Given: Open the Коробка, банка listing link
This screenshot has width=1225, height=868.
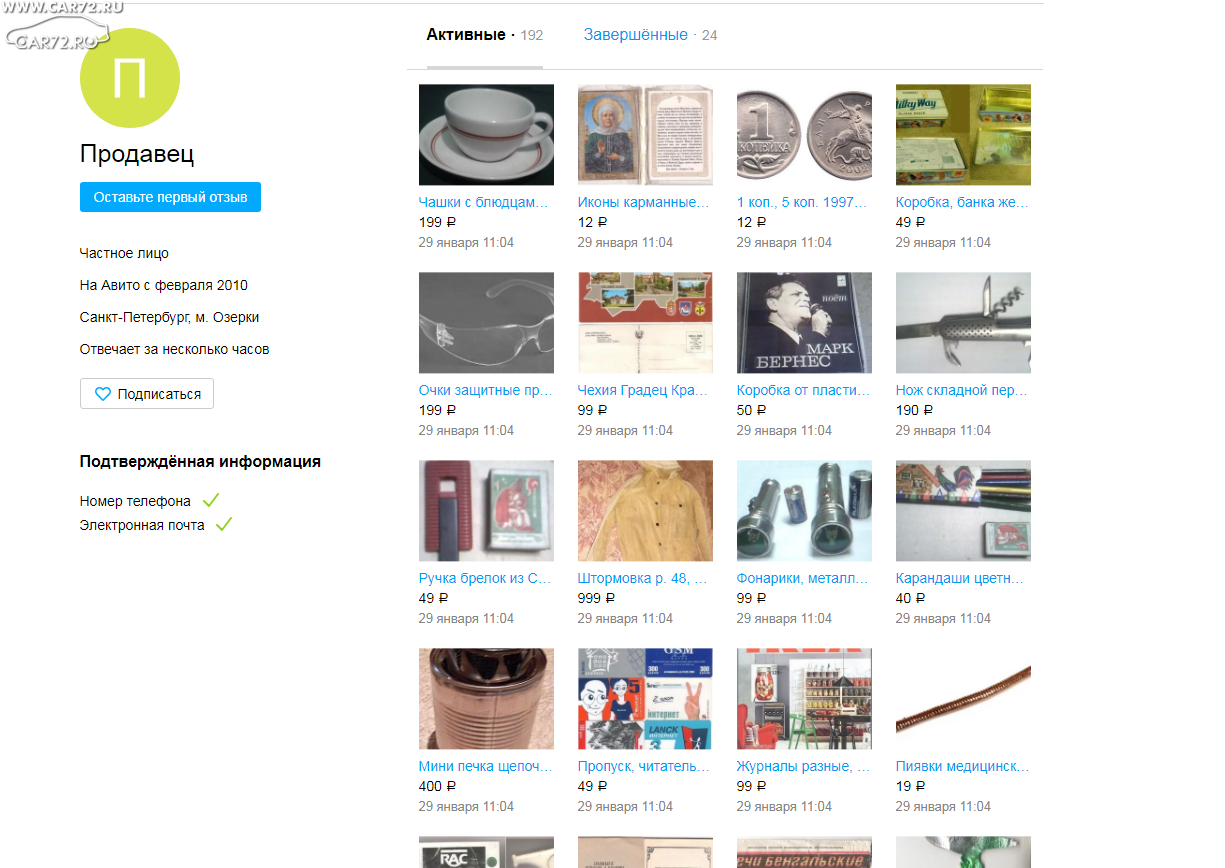Looking at the screenshot, I should (962, 202).
